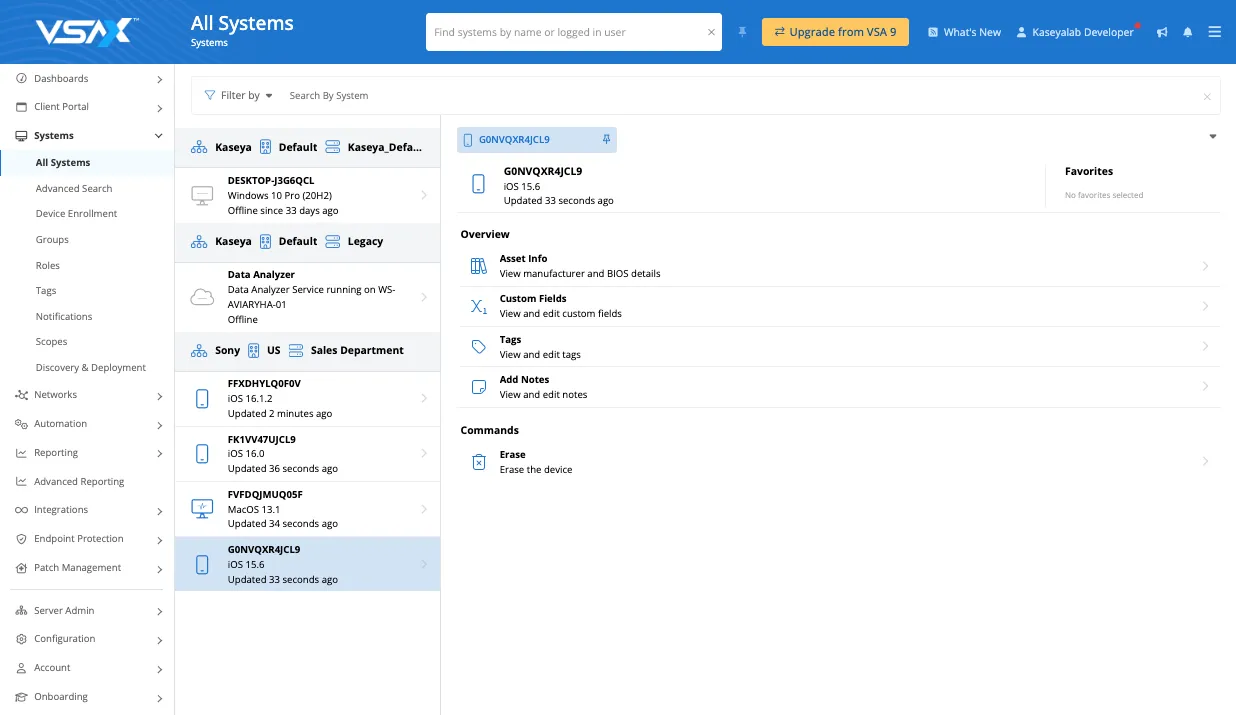Select Advanced Search menu item
This screenshot has height=715, width=1236.
click(x=74, y=188)
